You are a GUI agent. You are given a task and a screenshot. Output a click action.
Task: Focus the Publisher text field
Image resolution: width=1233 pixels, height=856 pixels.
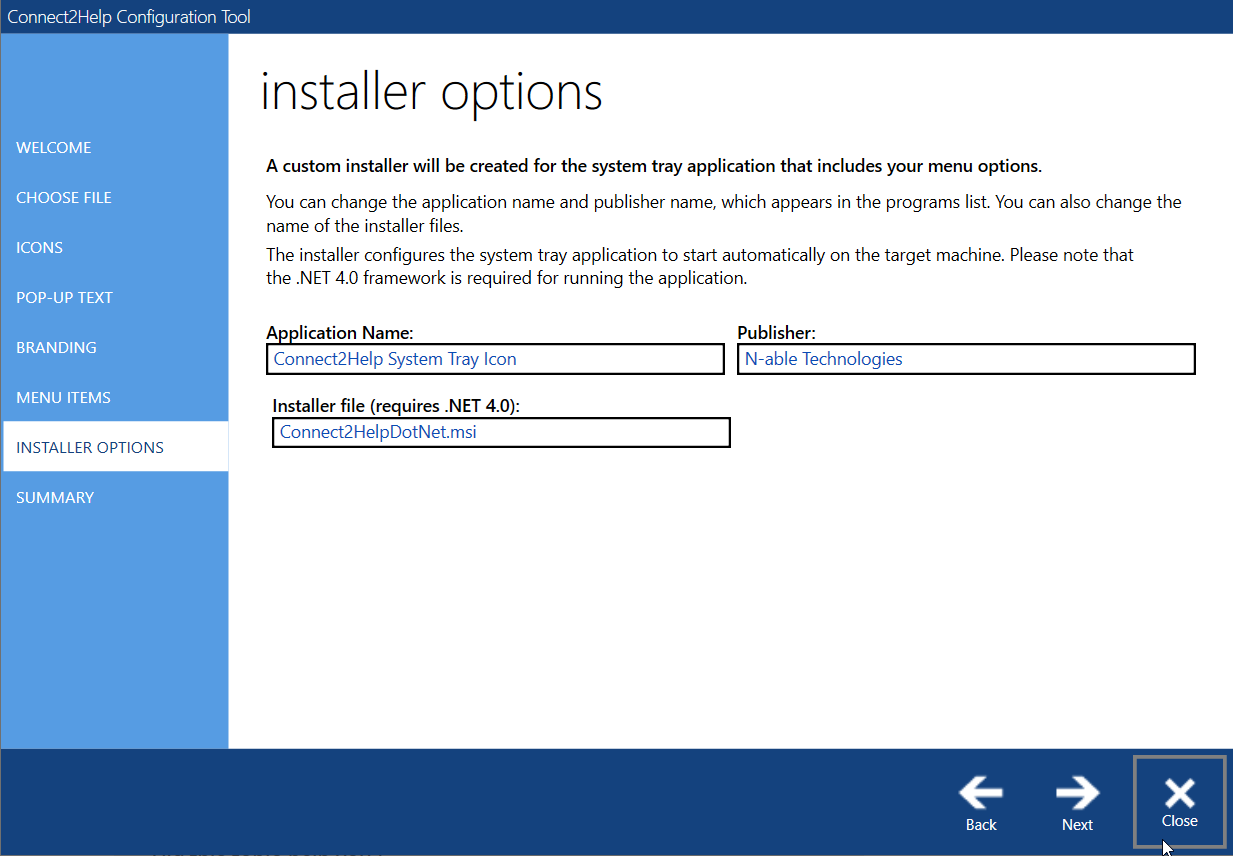pos(965,359)
